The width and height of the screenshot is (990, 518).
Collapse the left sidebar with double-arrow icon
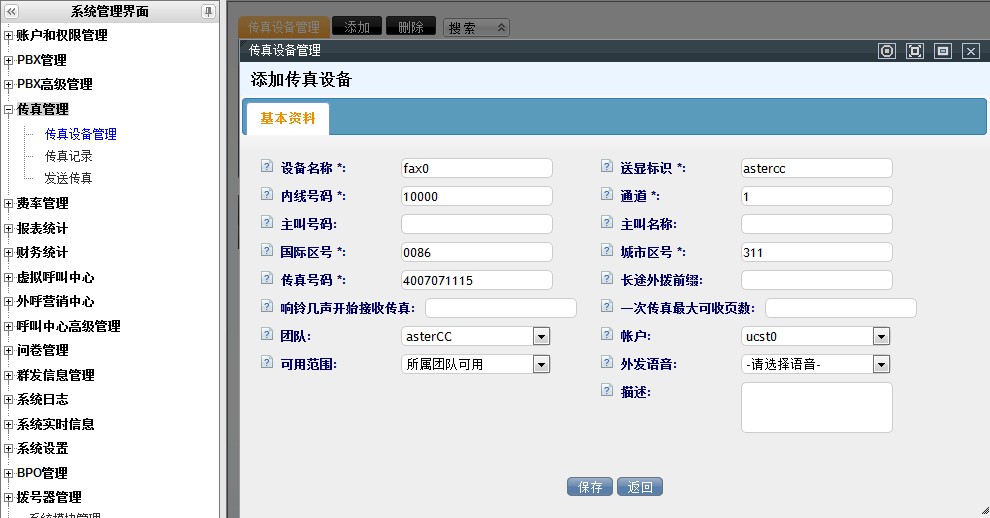[x=11, y=11]
